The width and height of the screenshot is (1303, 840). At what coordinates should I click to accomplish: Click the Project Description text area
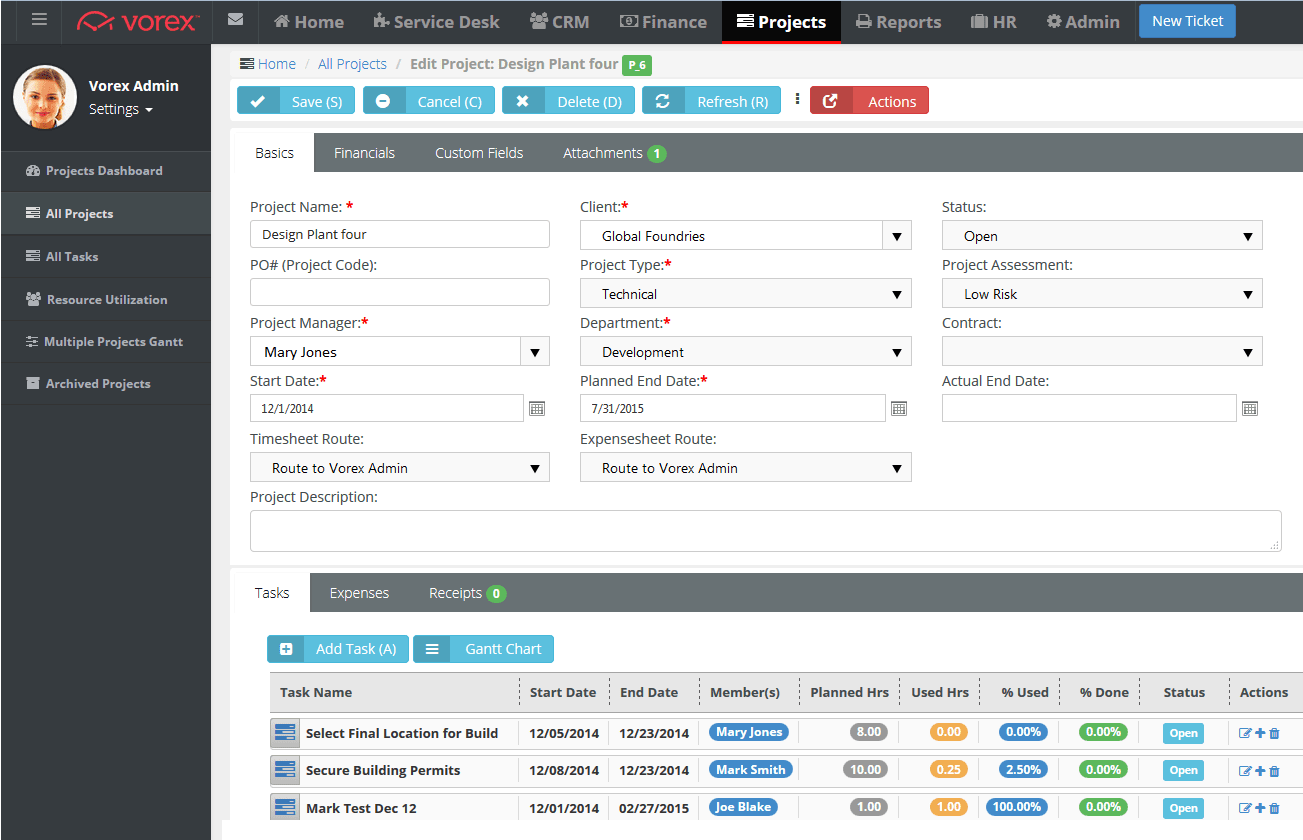click(x=764, y=530)
